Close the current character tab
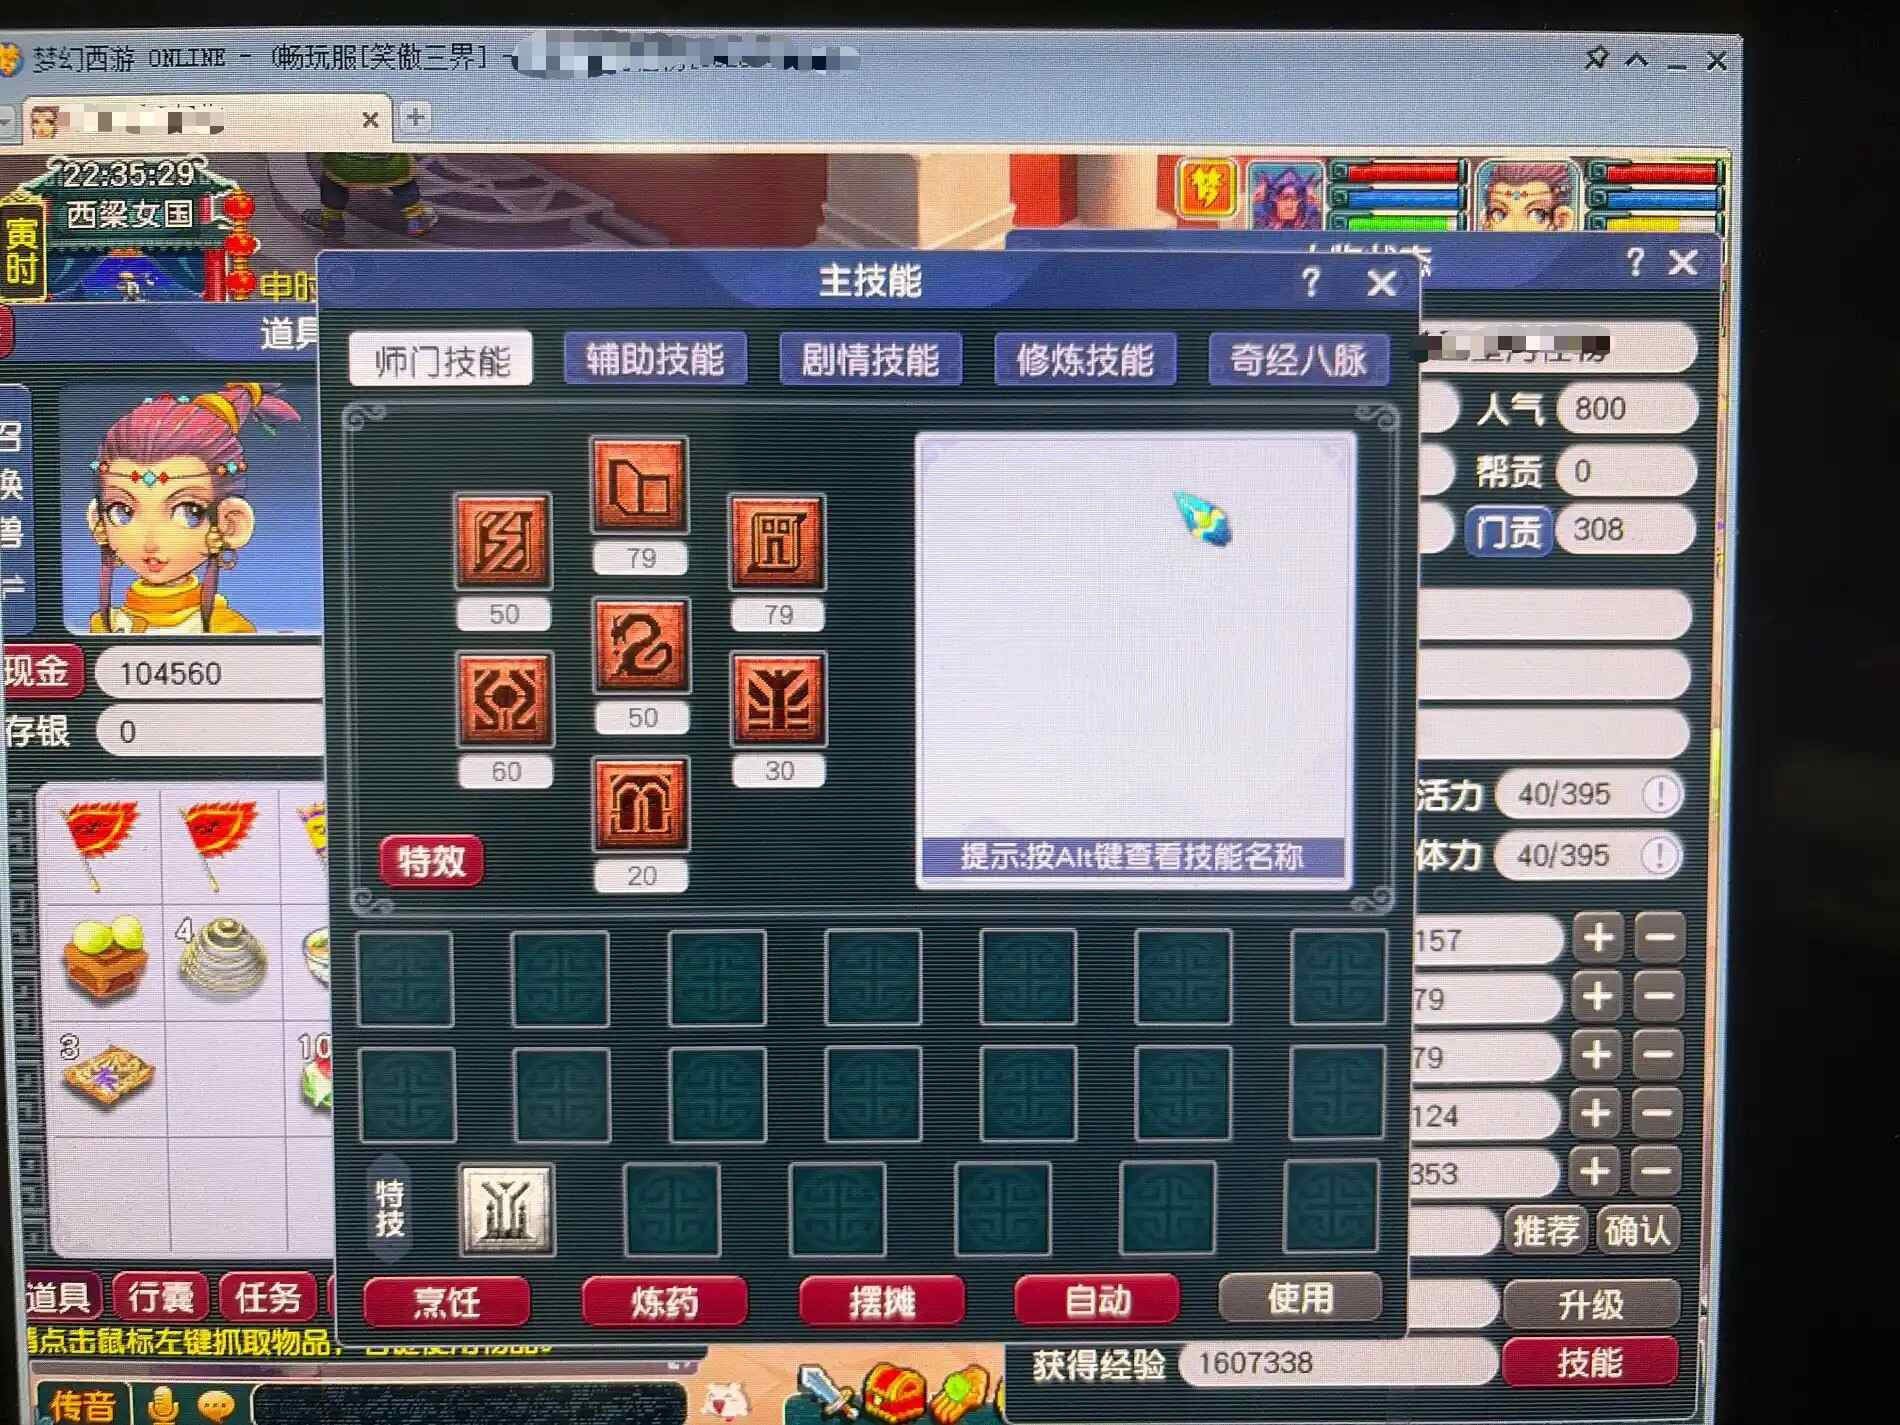The image size is (1900, 1425). (370, 120)
